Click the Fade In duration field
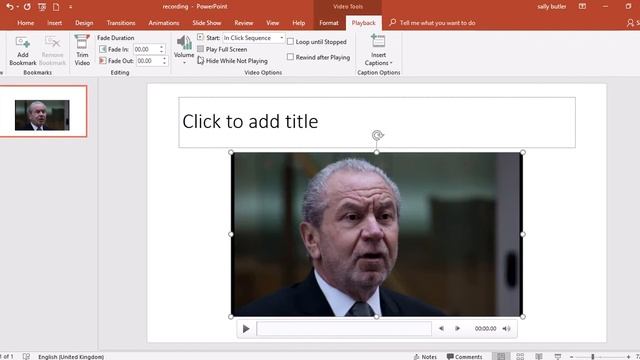The image size is (640, 360). [146, 49]
